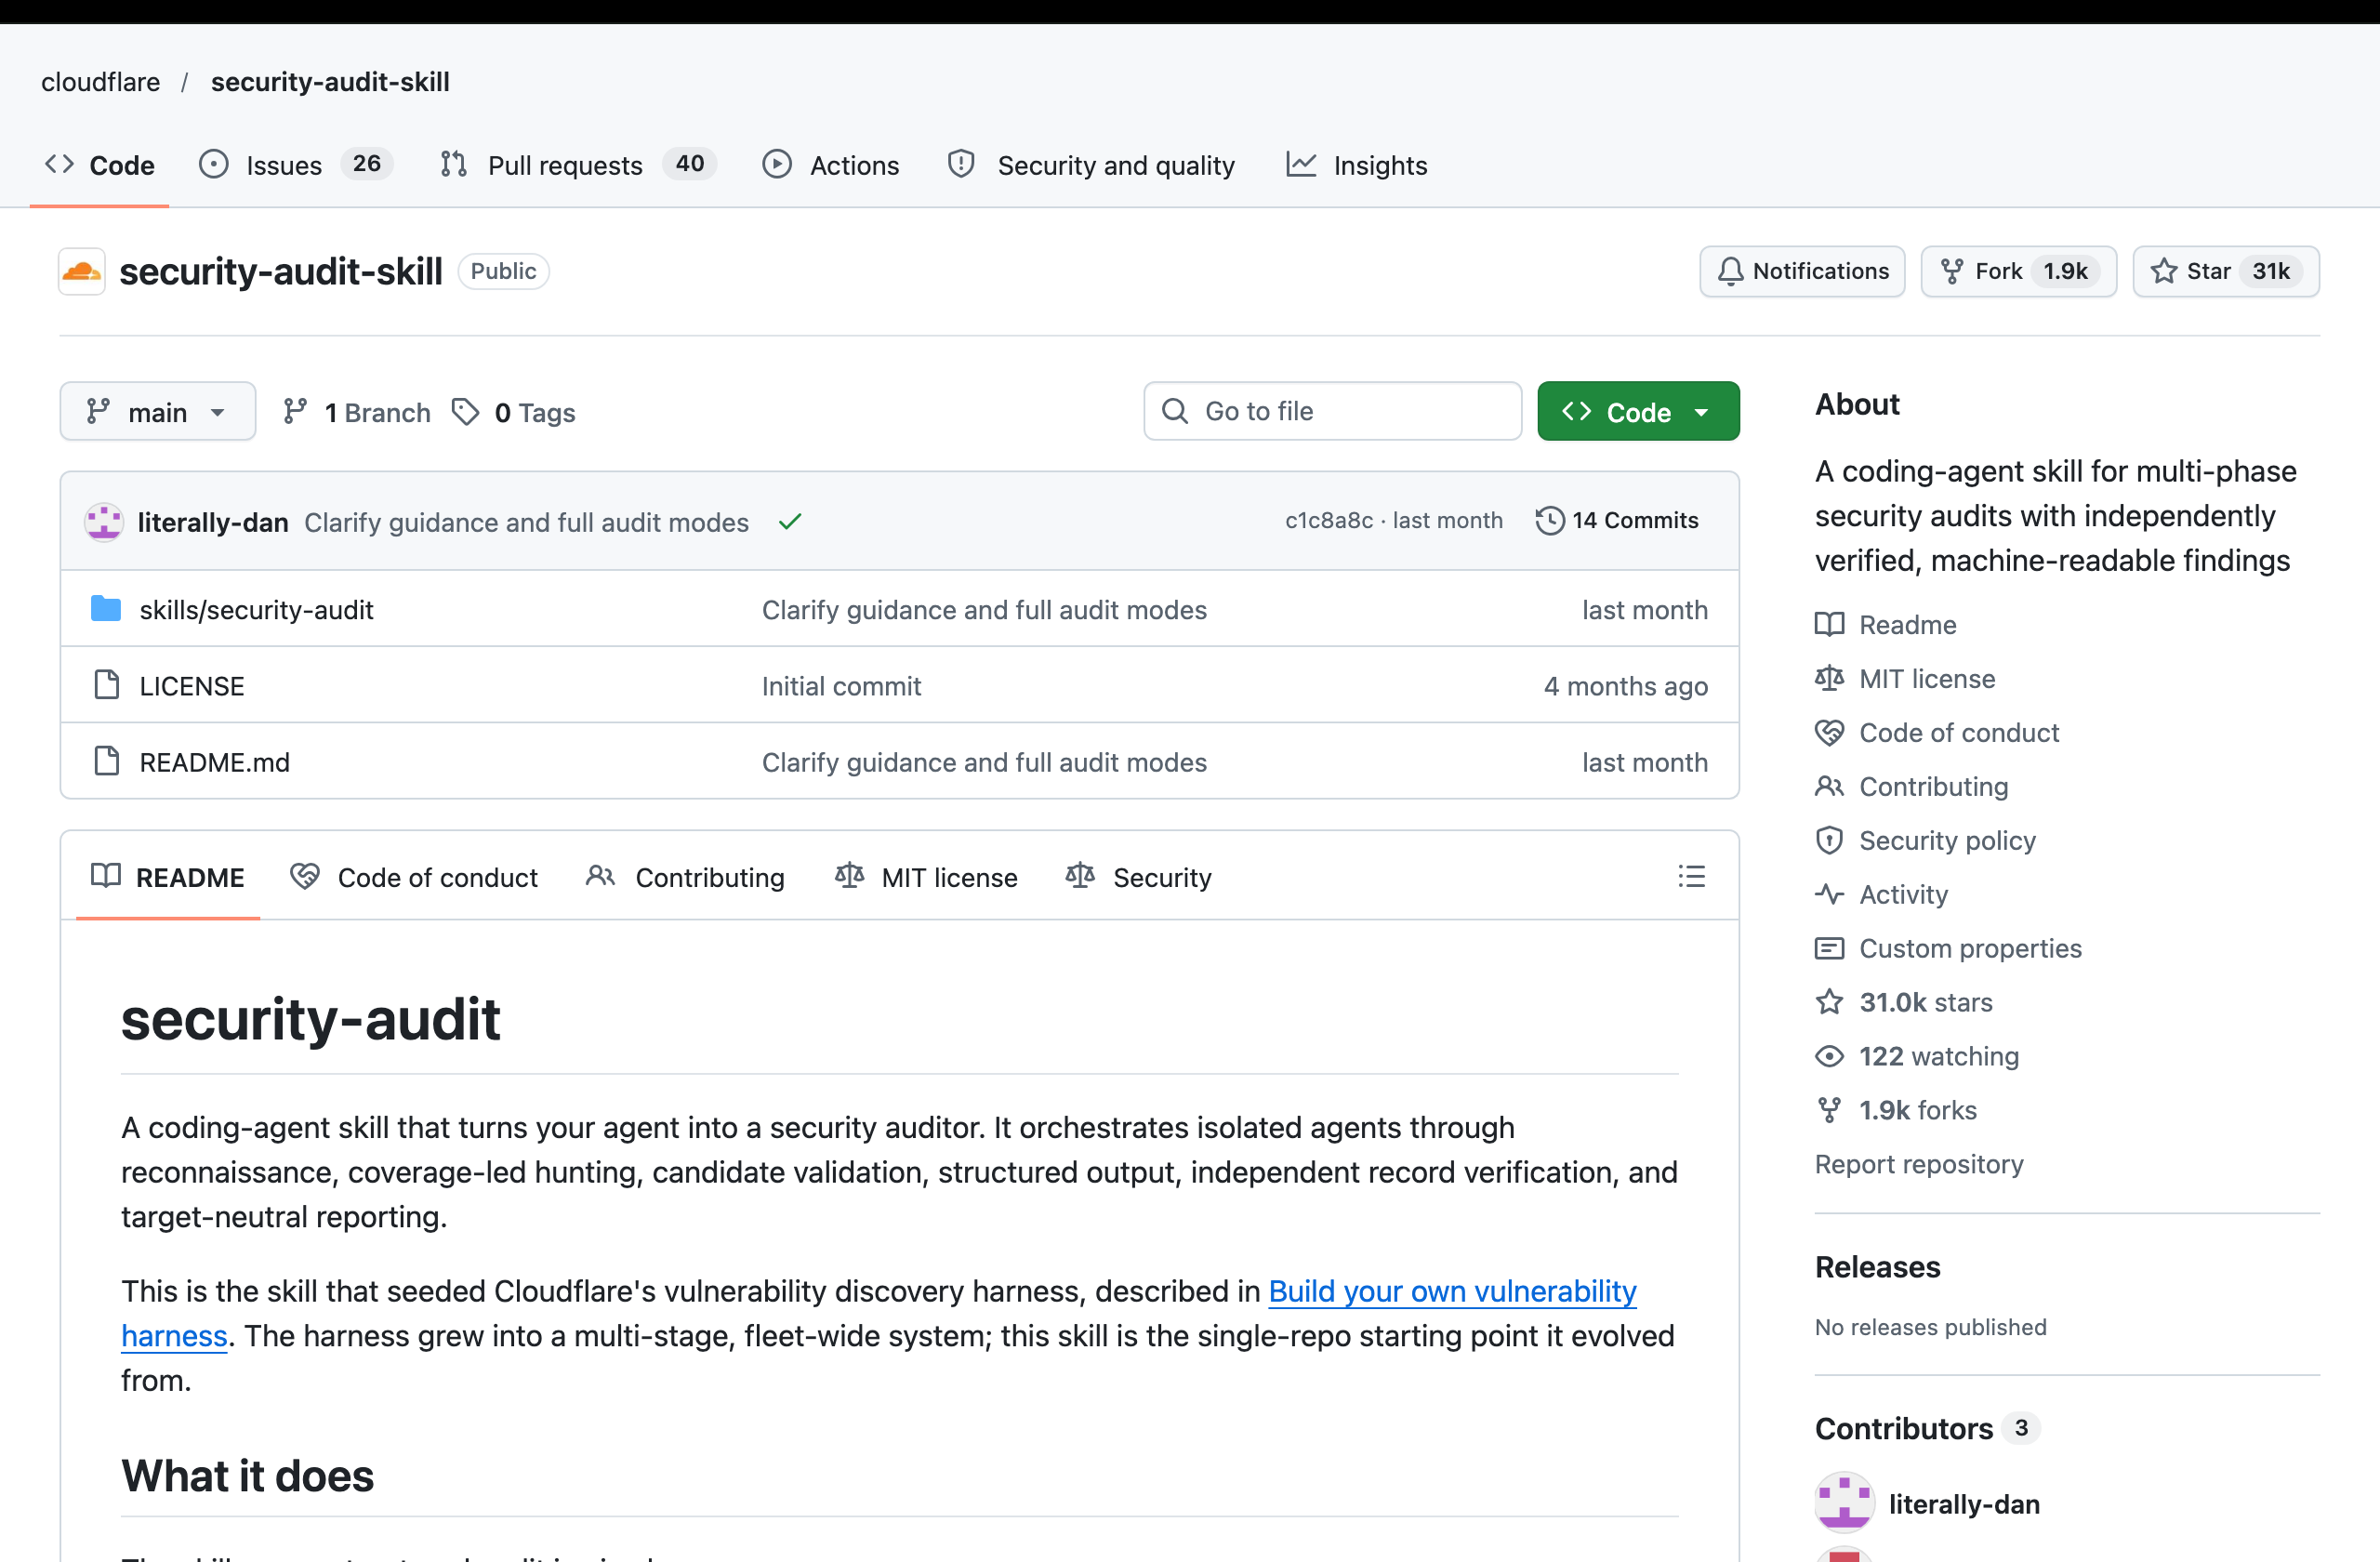The image size is (2380, 1562).
Task: Open the Activity link
Action: (1881, 894)
